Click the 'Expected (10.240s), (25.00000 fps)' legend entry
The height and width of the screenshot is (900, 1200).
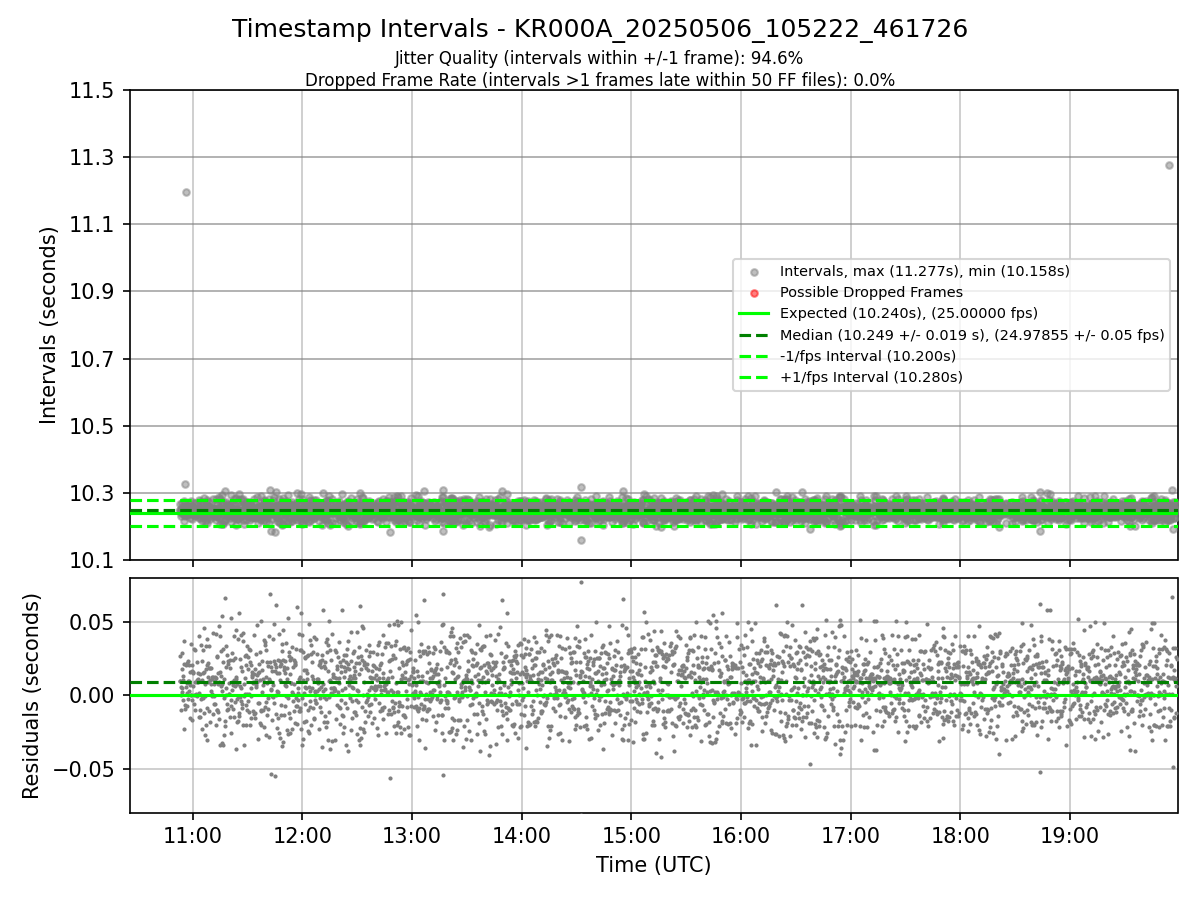click(x=909, y=313)
